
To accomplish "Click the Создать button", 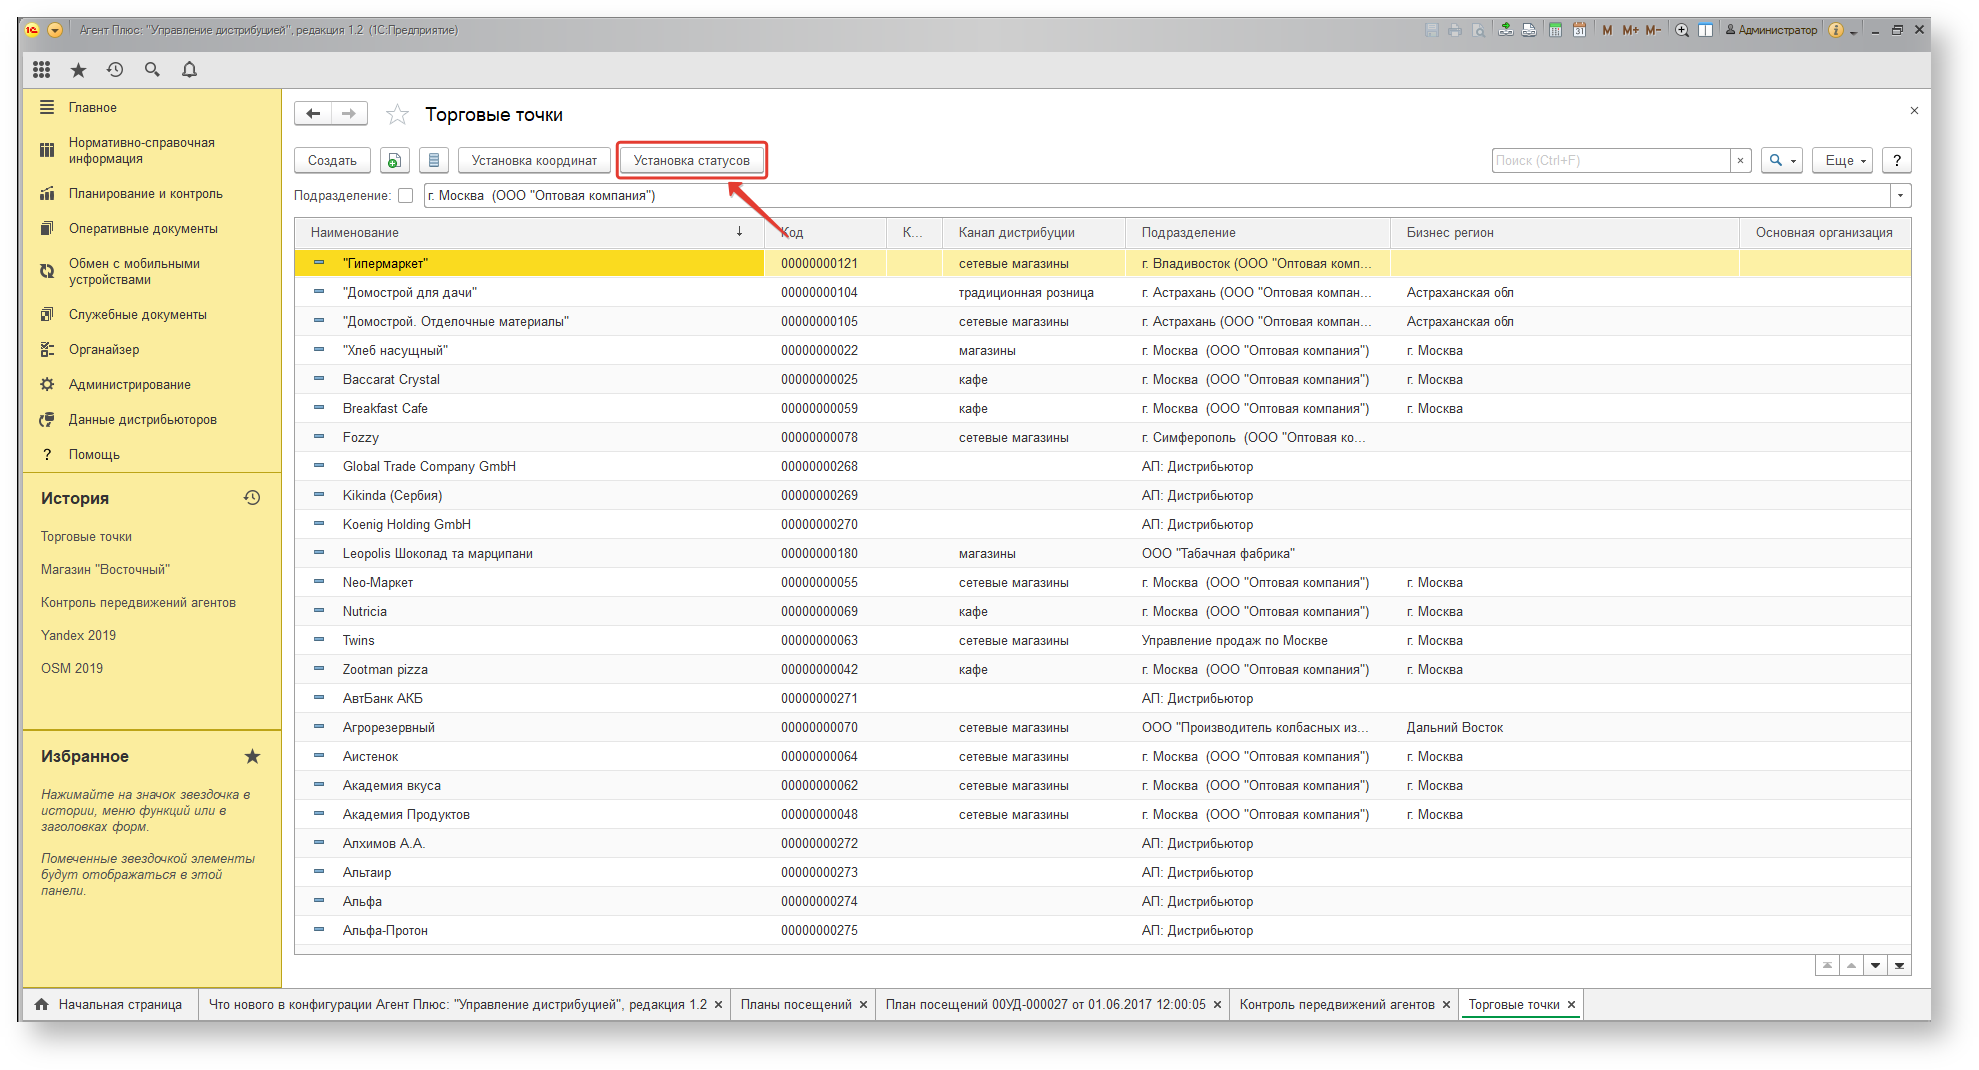I will tap(332, 160).
